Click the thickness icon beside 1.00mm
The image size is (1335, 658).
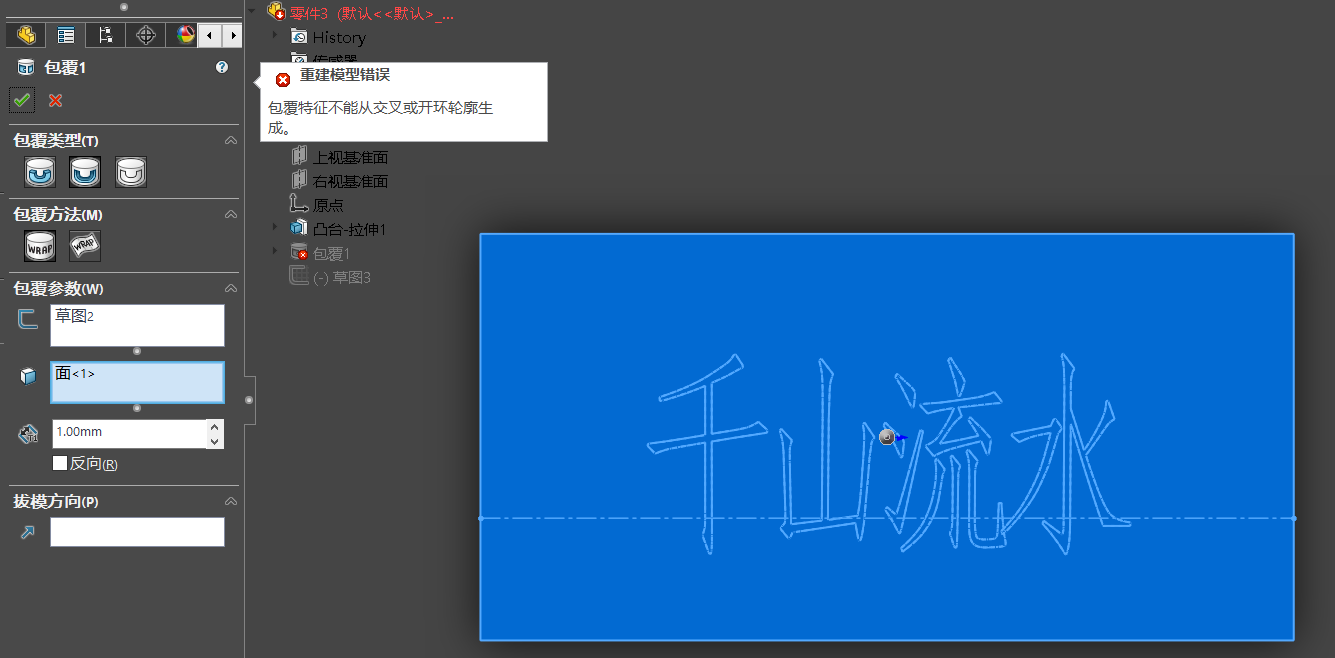pyautogui.click(x=28, y=434)
